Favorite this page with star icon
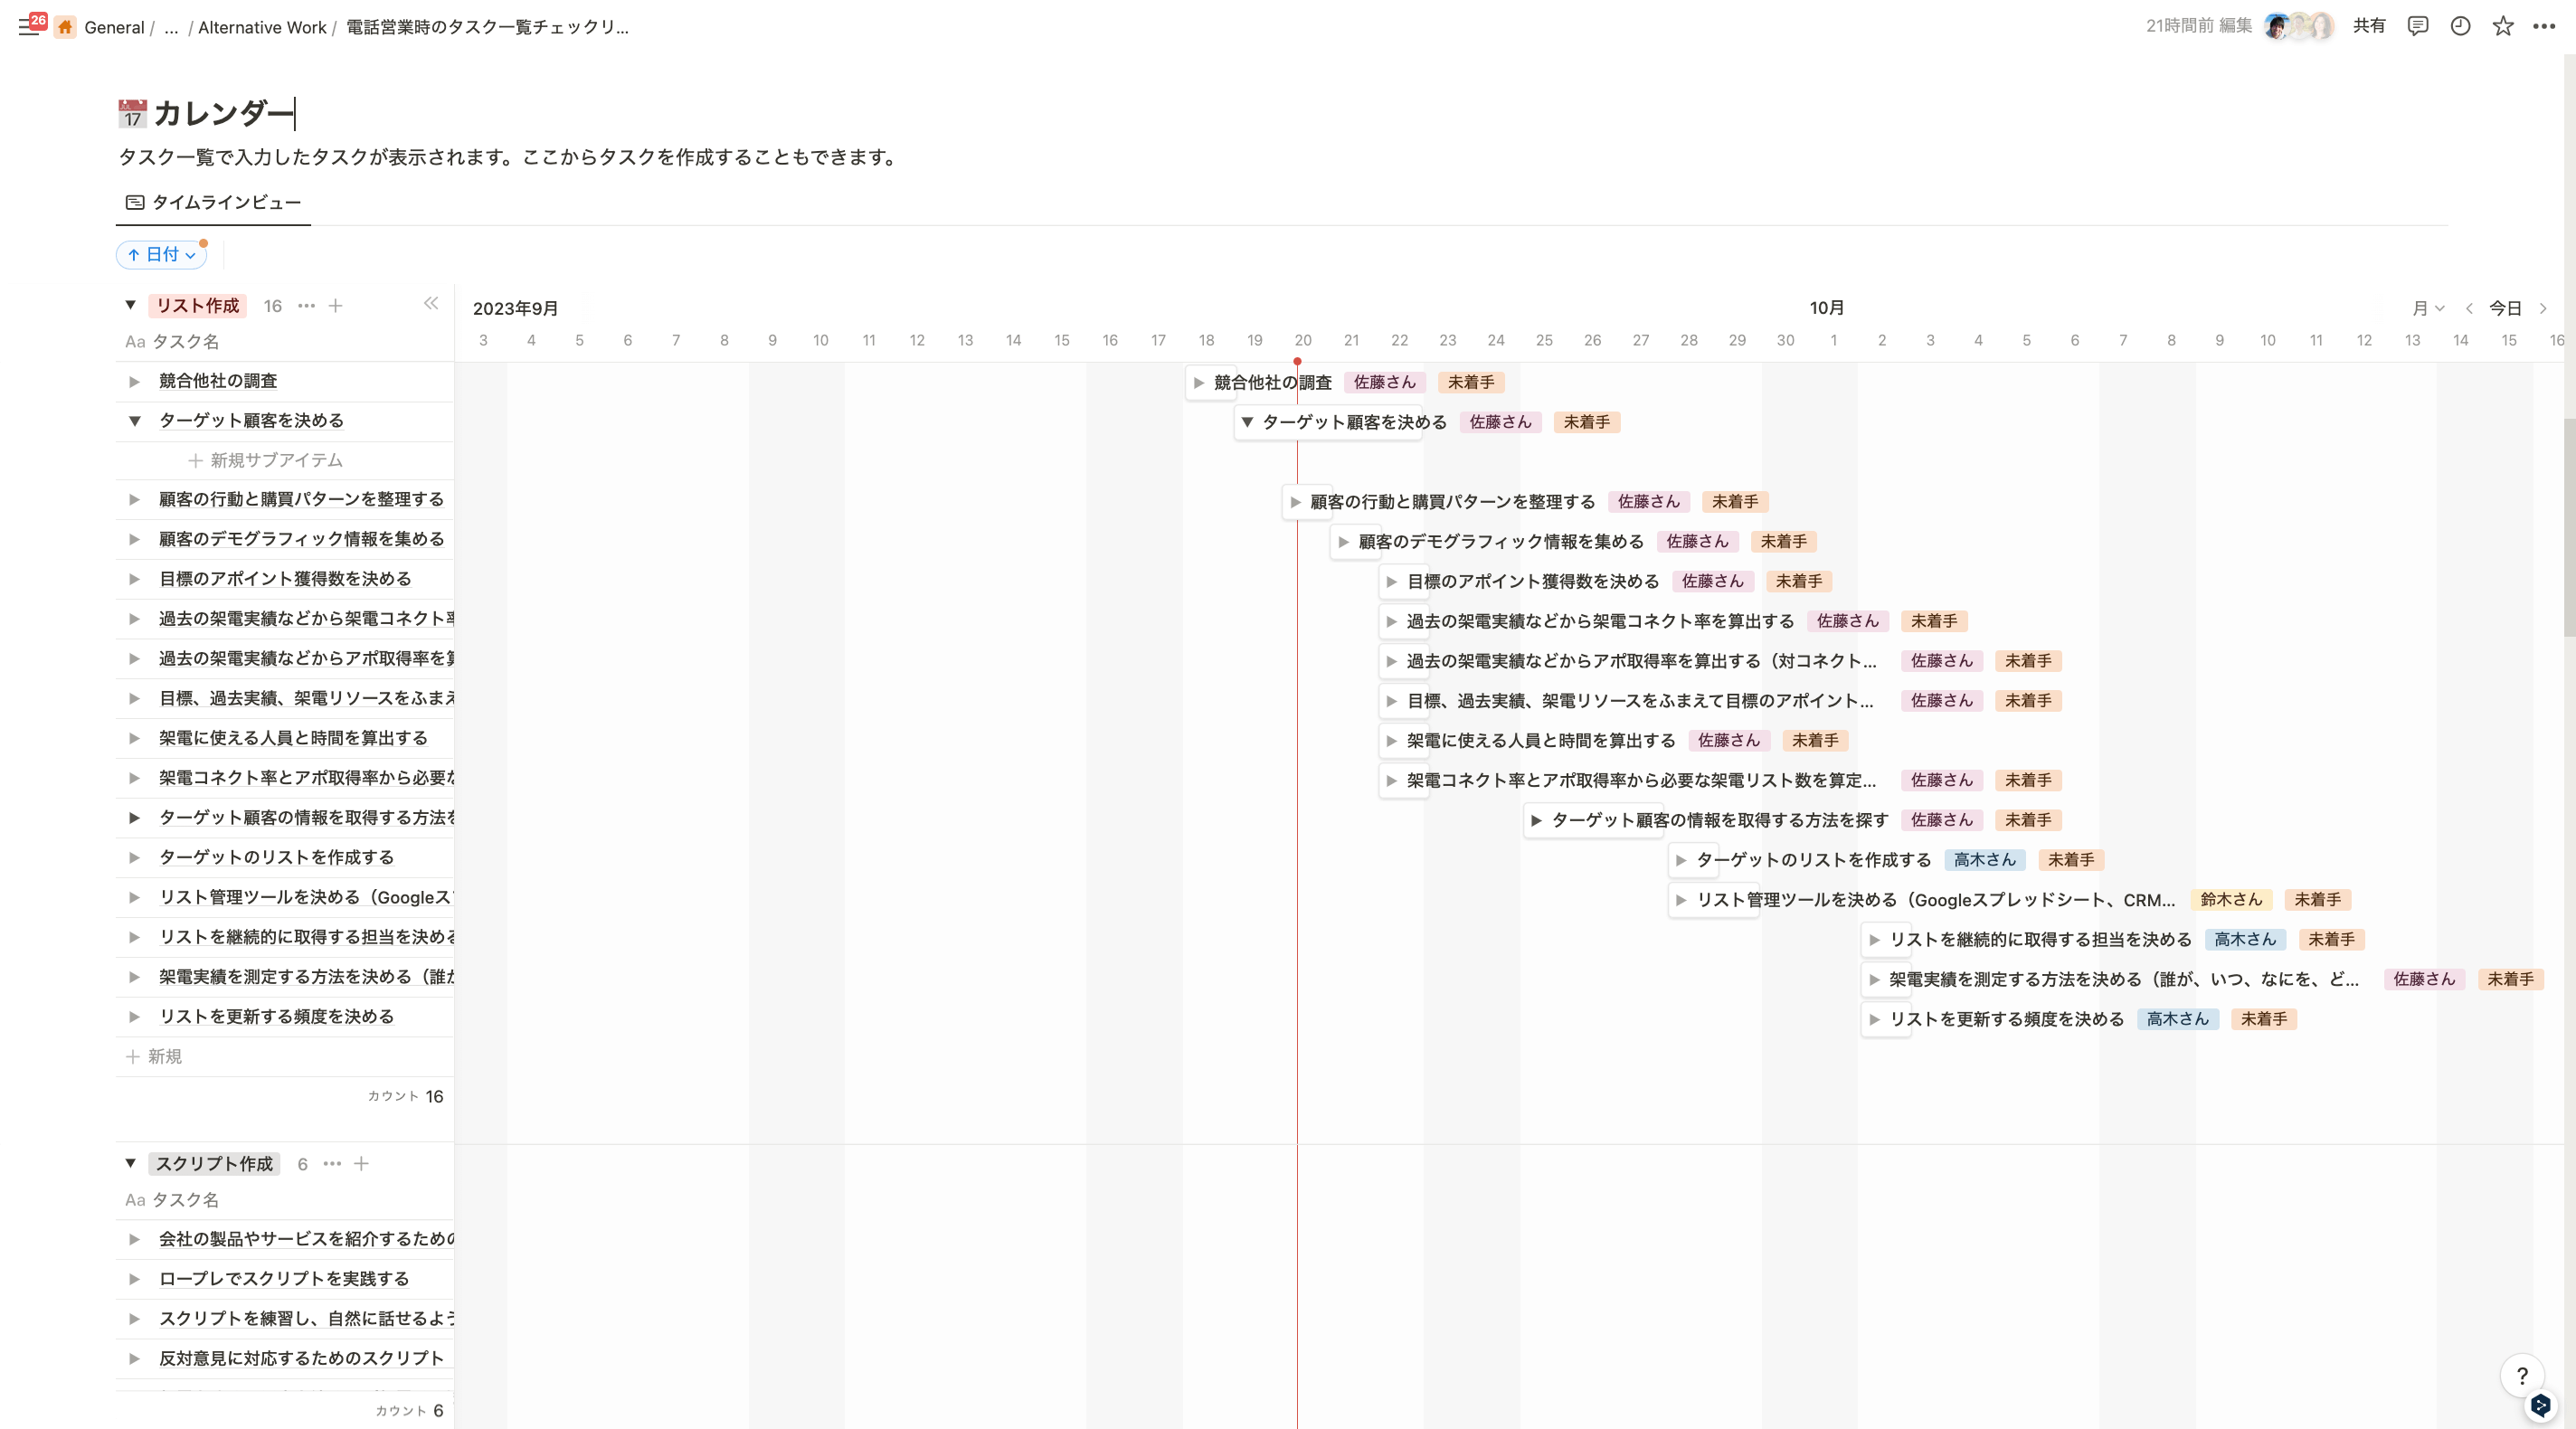 (2502, 26)
